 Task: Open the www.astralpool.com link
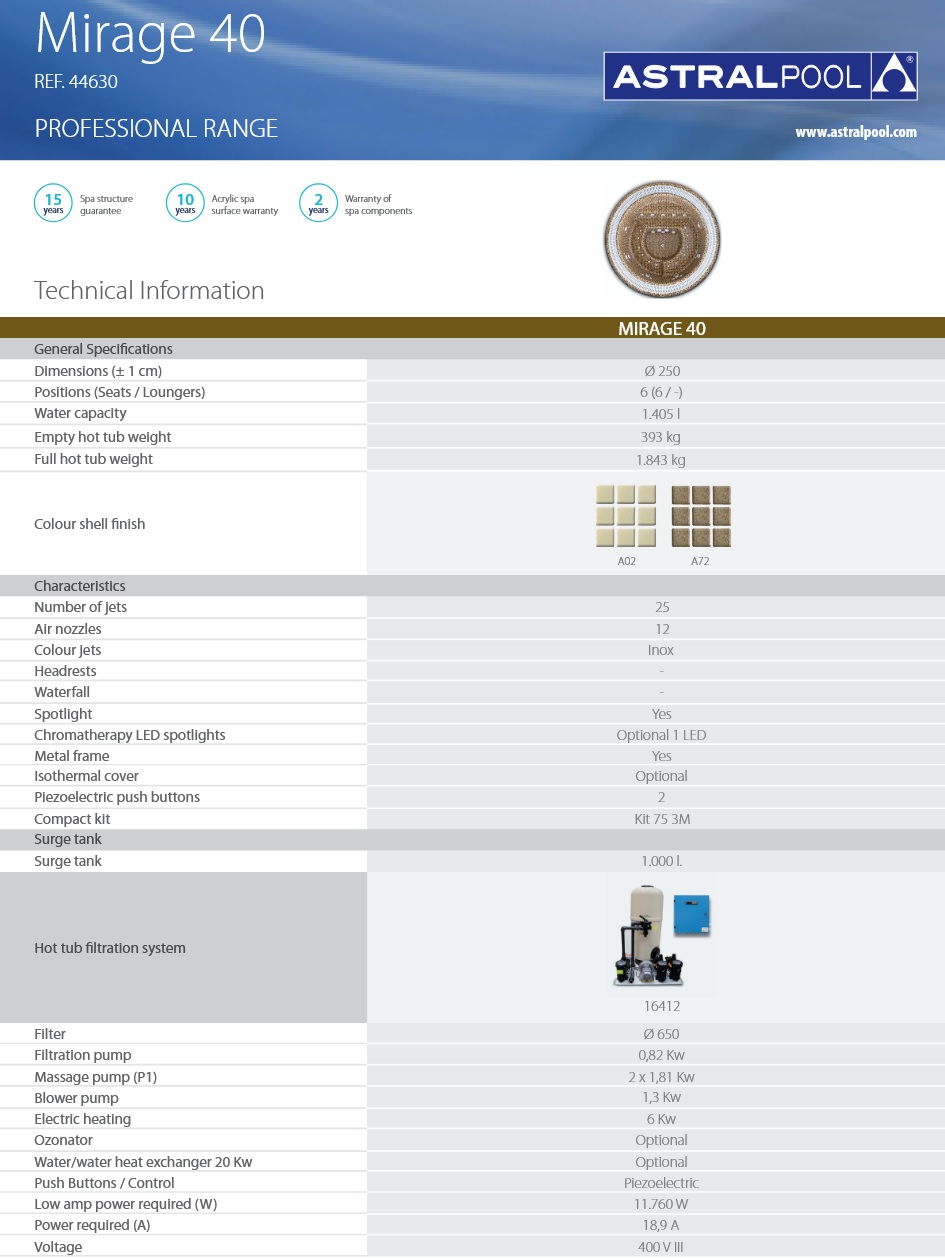(x=855, y=132)
